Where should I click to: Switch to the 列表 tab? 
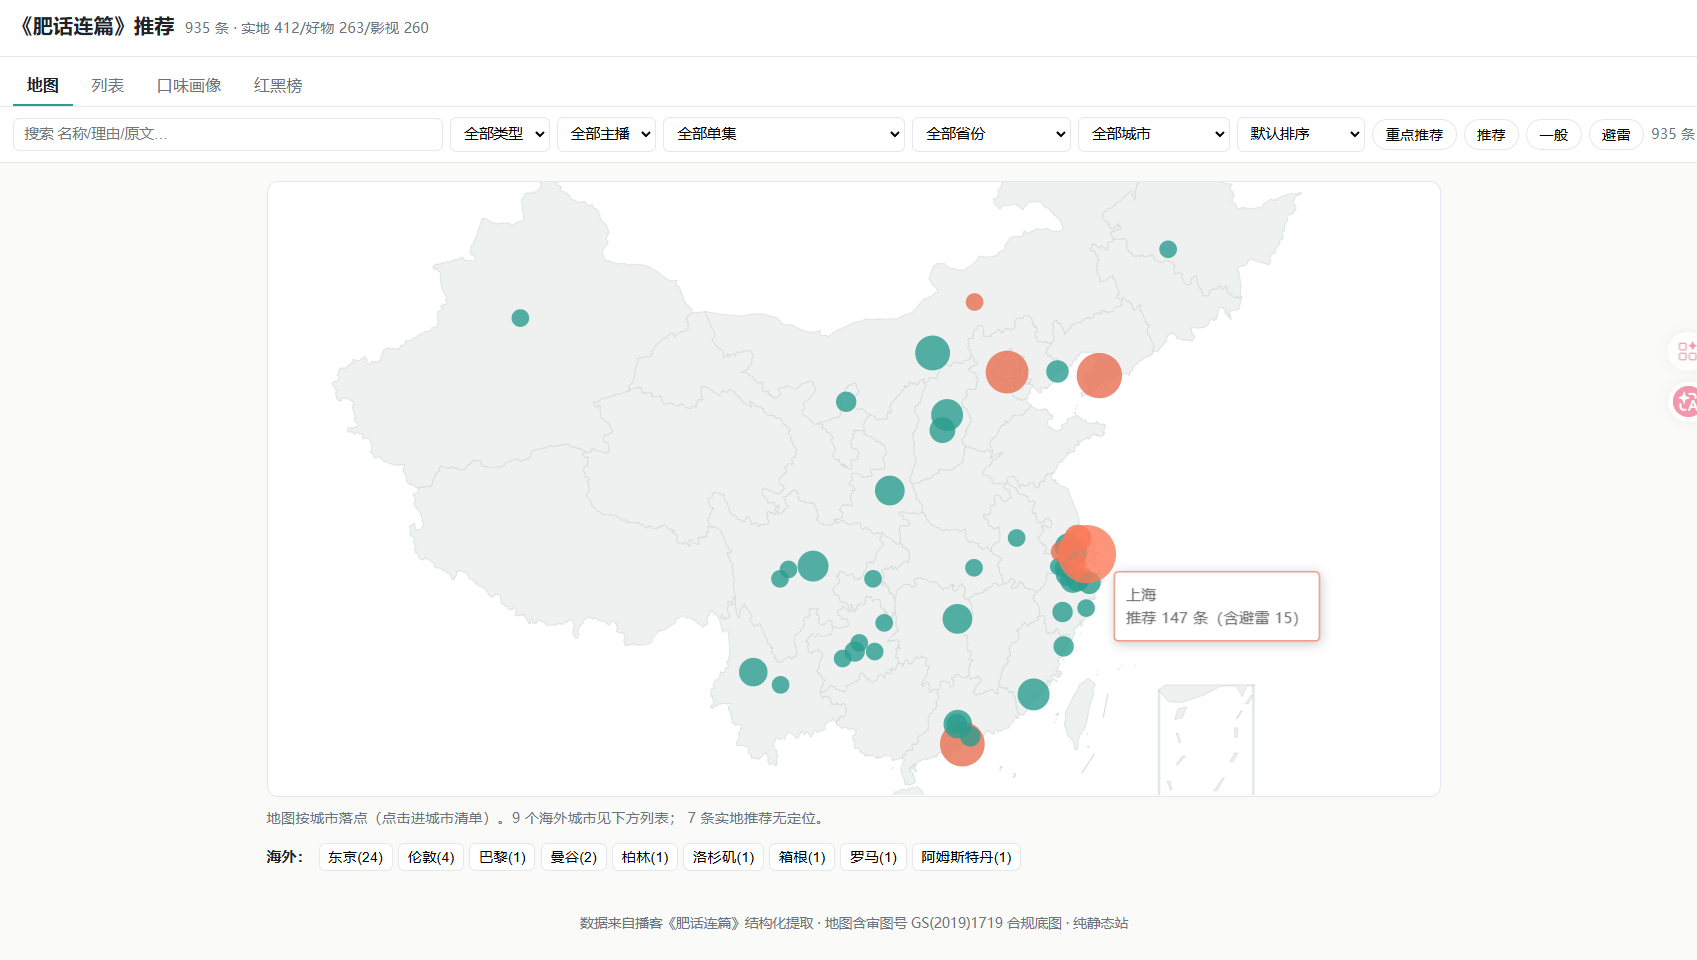107,85
